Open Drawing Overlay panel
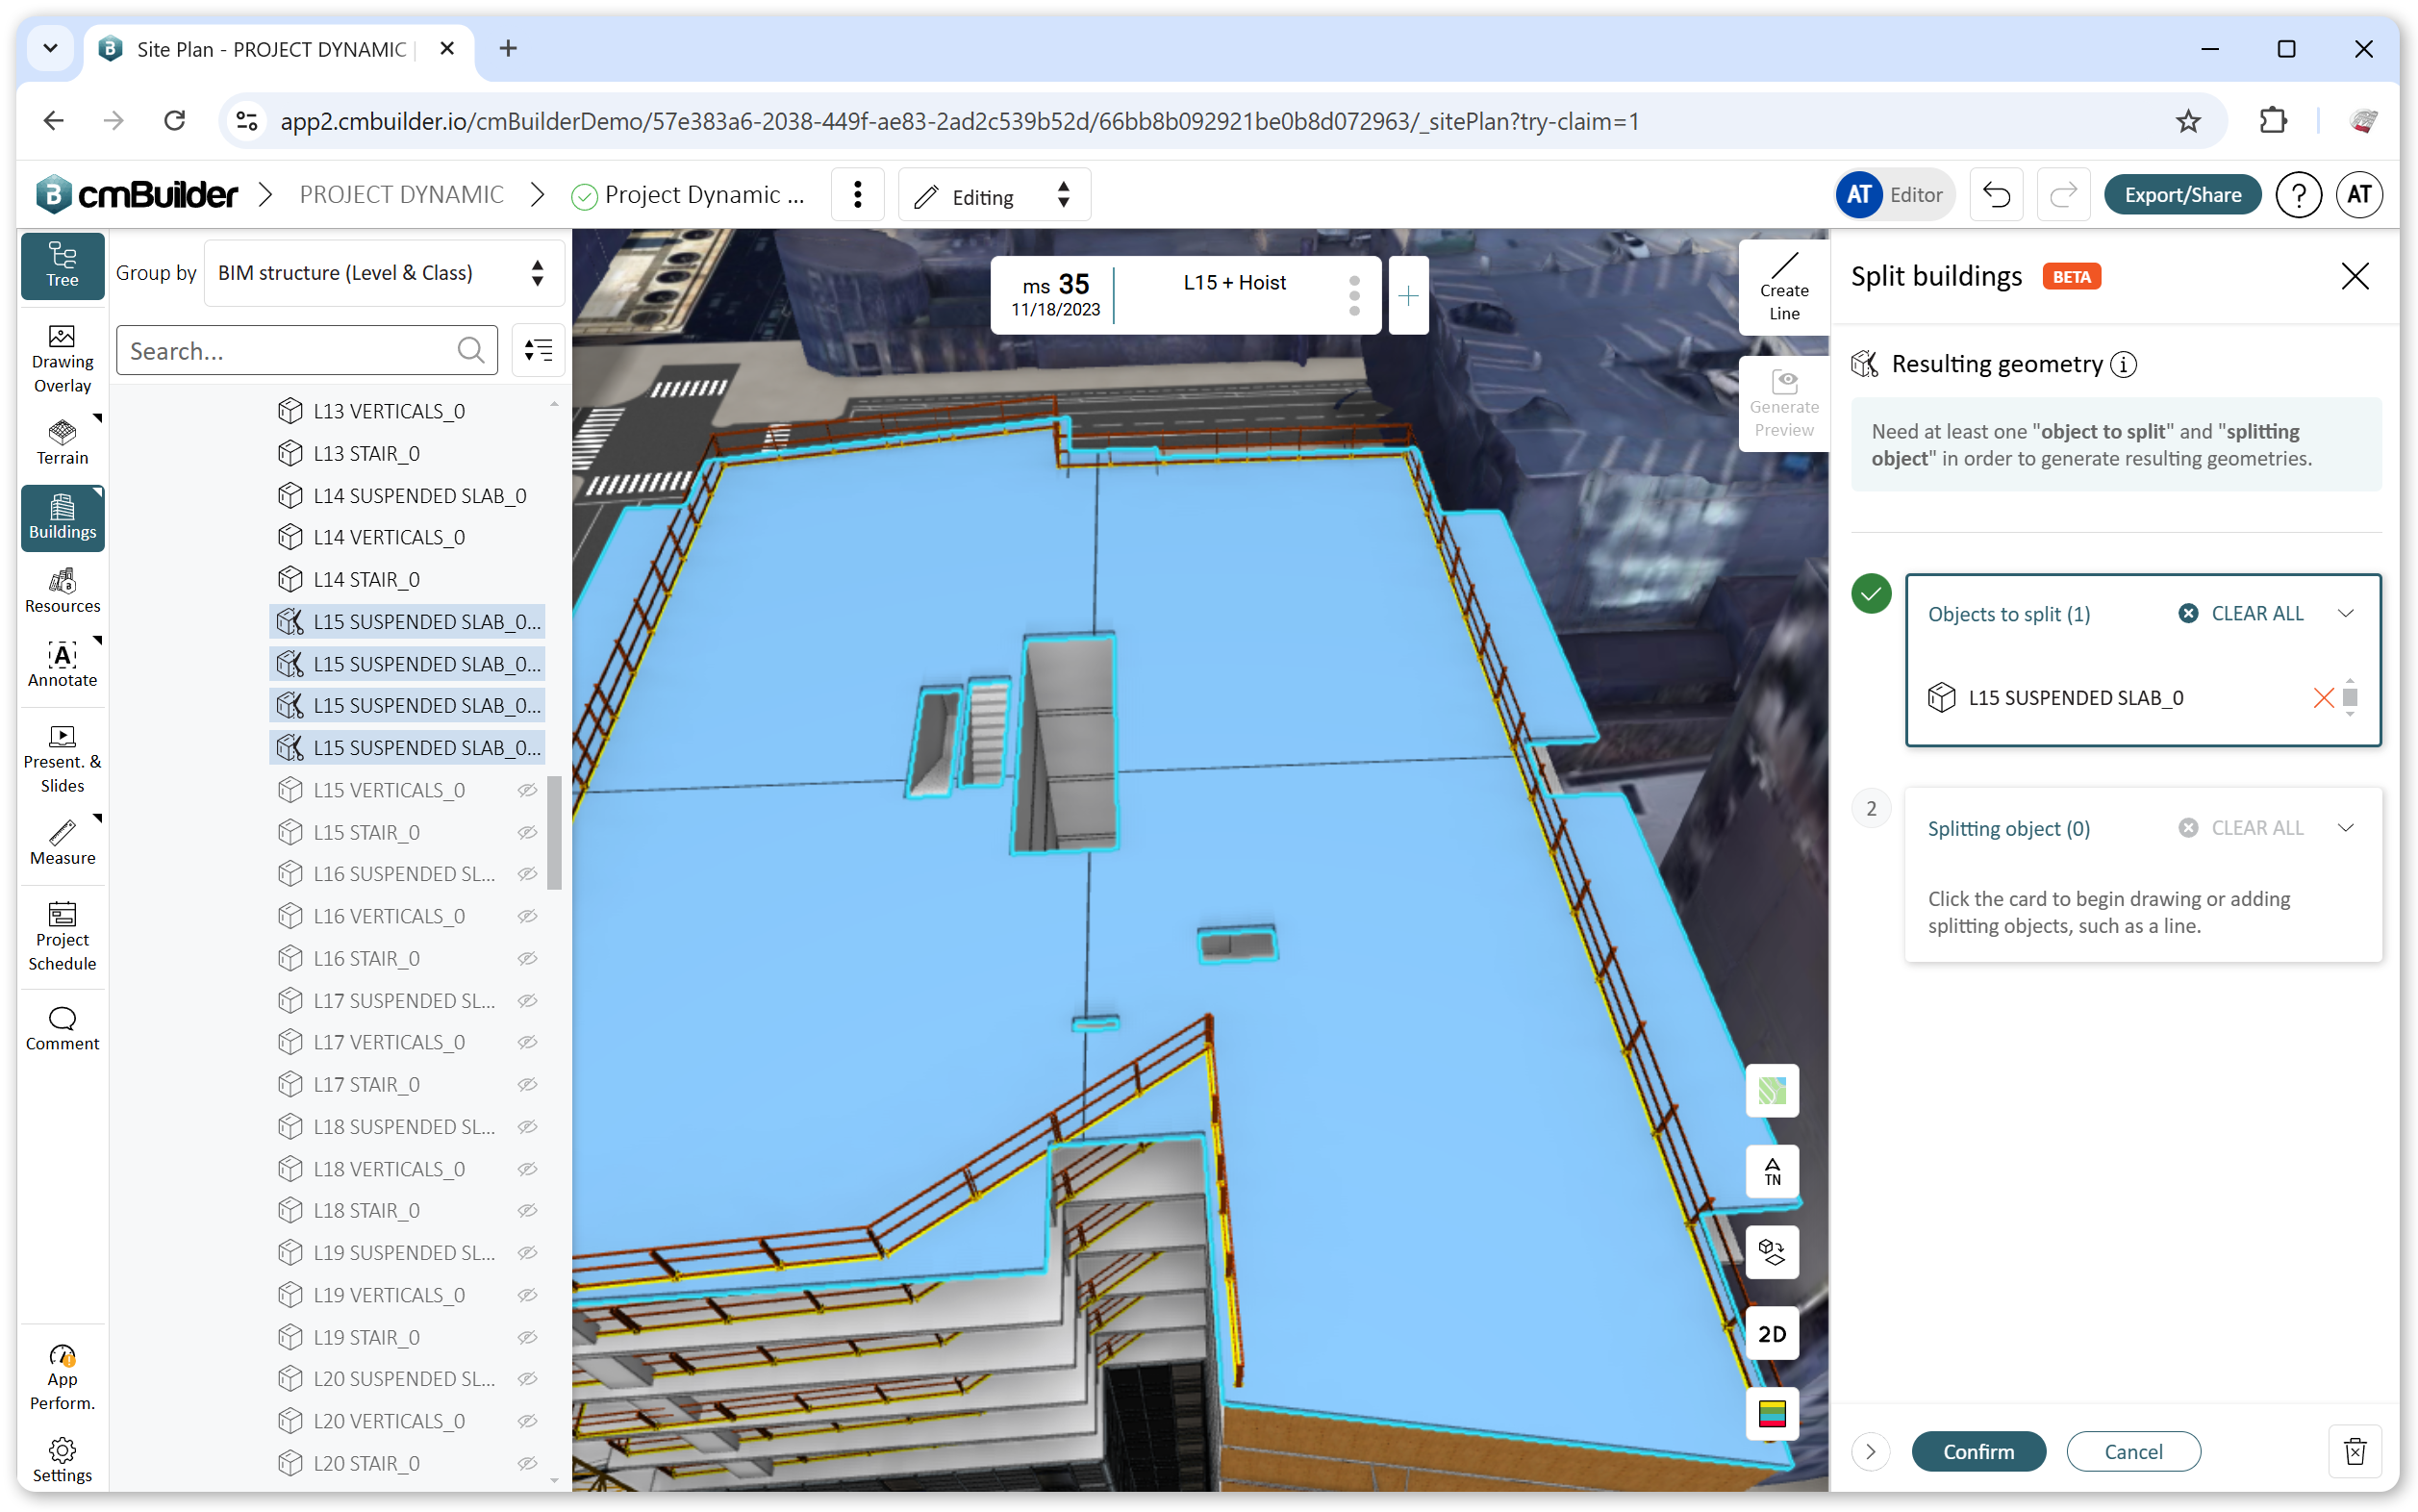This screenshot has height=1512, width=2418. click(62, 358)
